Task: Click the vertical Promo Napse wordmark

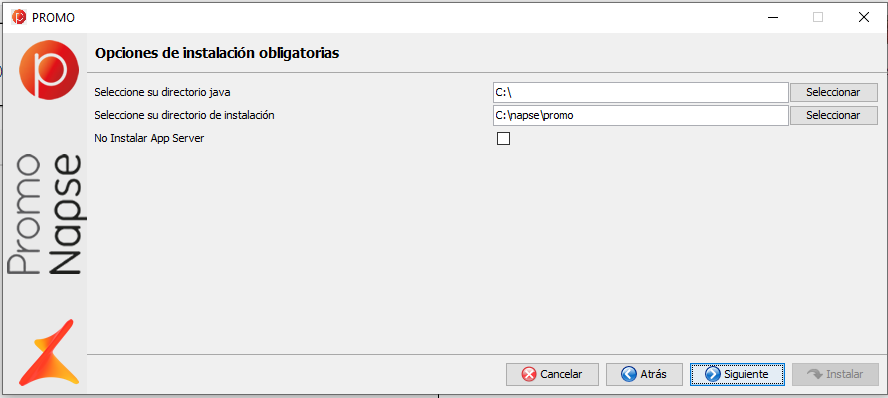Action: 45,216
